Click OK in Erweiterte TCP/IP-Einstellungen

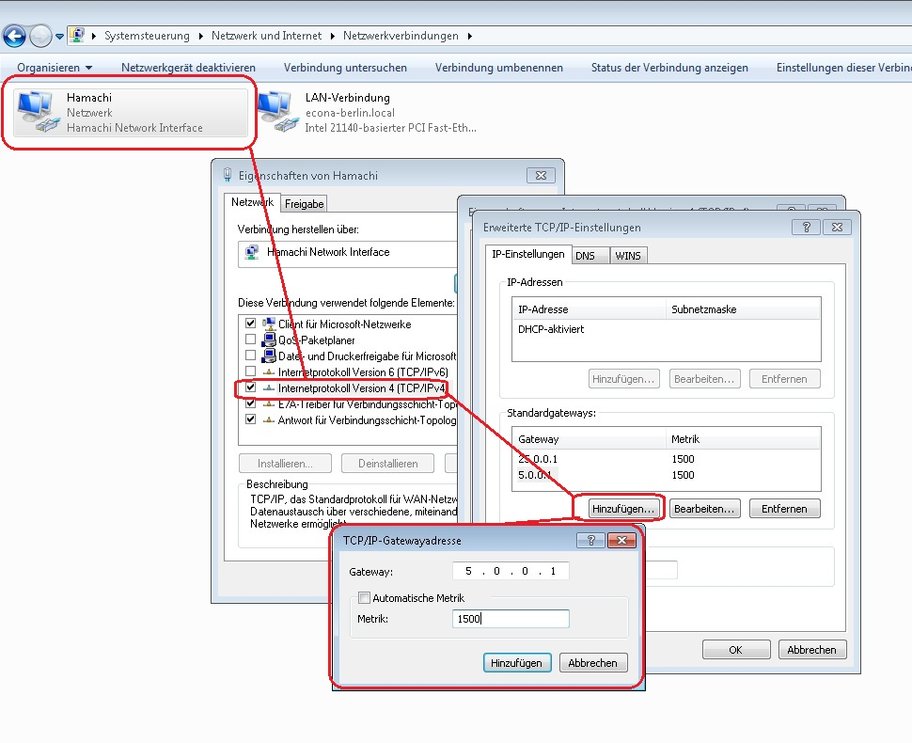(736, 650)
